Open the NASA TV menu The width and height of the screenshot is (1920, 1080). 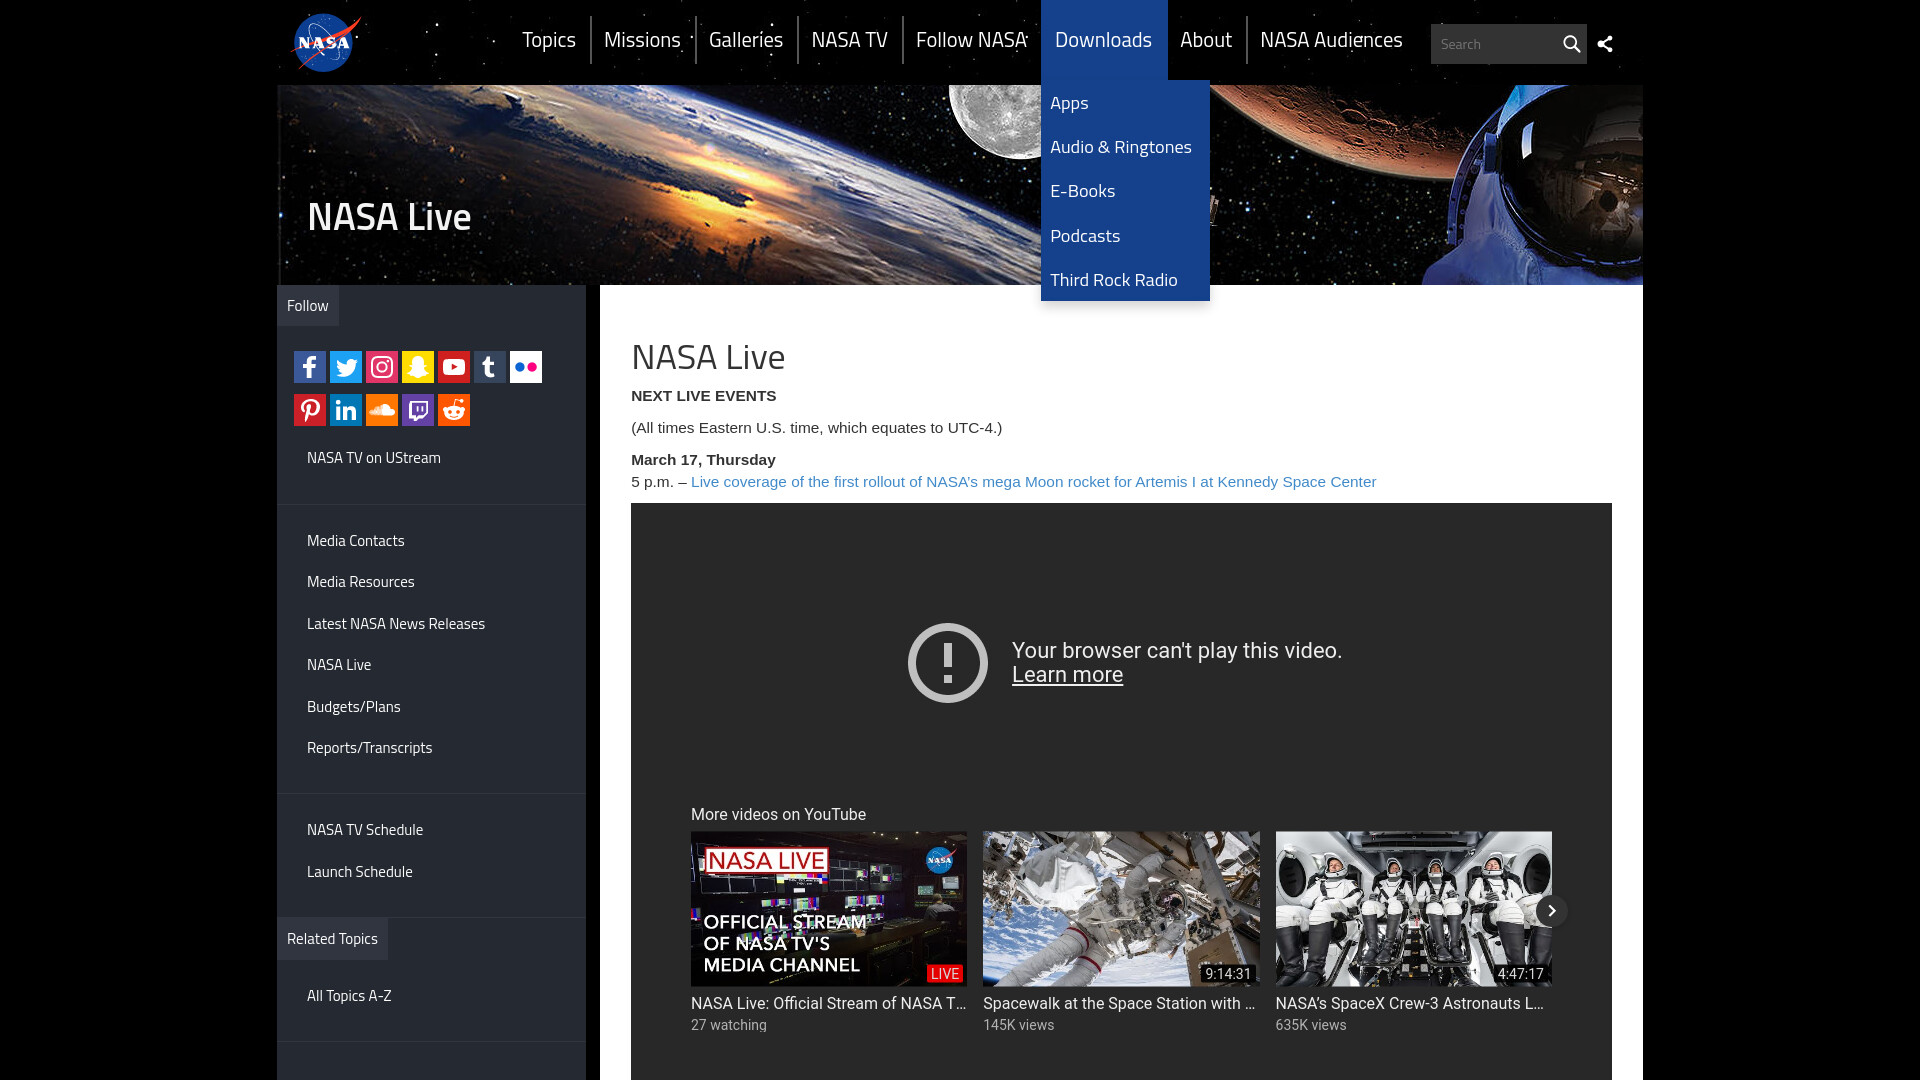[849, 40]
